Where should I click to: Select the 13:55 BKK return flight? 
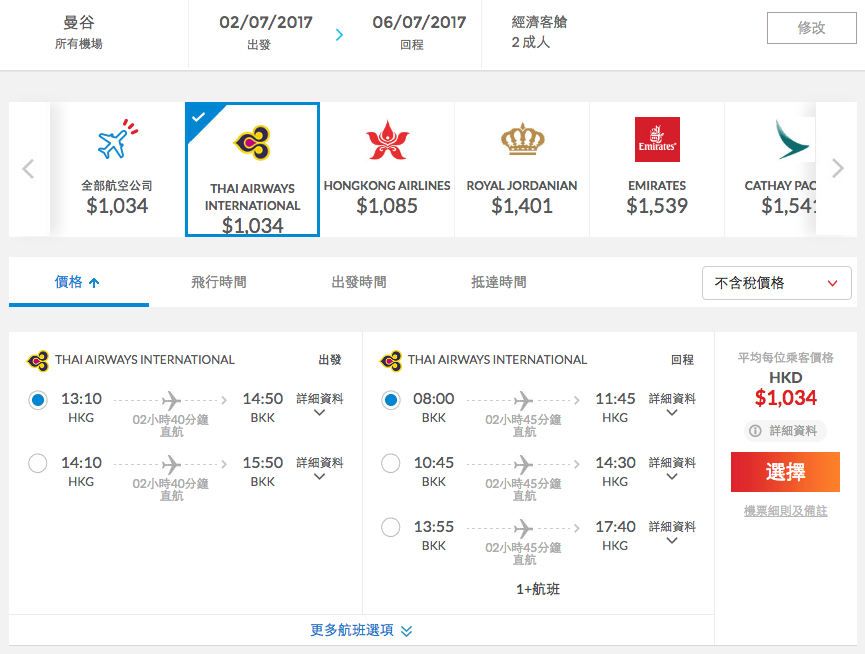pyautogui.click(x=391, y=527)
